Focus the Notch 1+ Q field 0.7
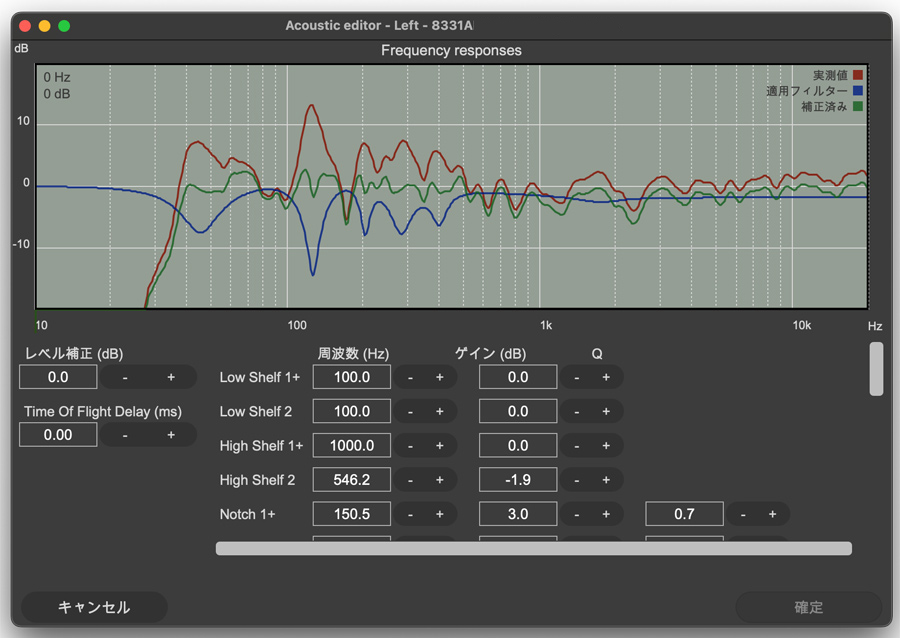 click(684, 514)
